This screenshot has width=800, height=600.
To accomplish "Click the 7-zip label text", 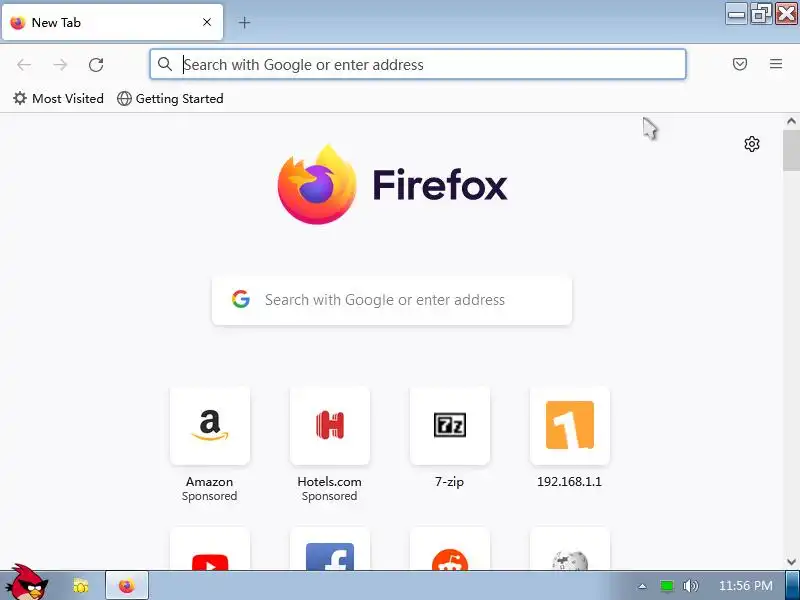I will coord(449,482).
